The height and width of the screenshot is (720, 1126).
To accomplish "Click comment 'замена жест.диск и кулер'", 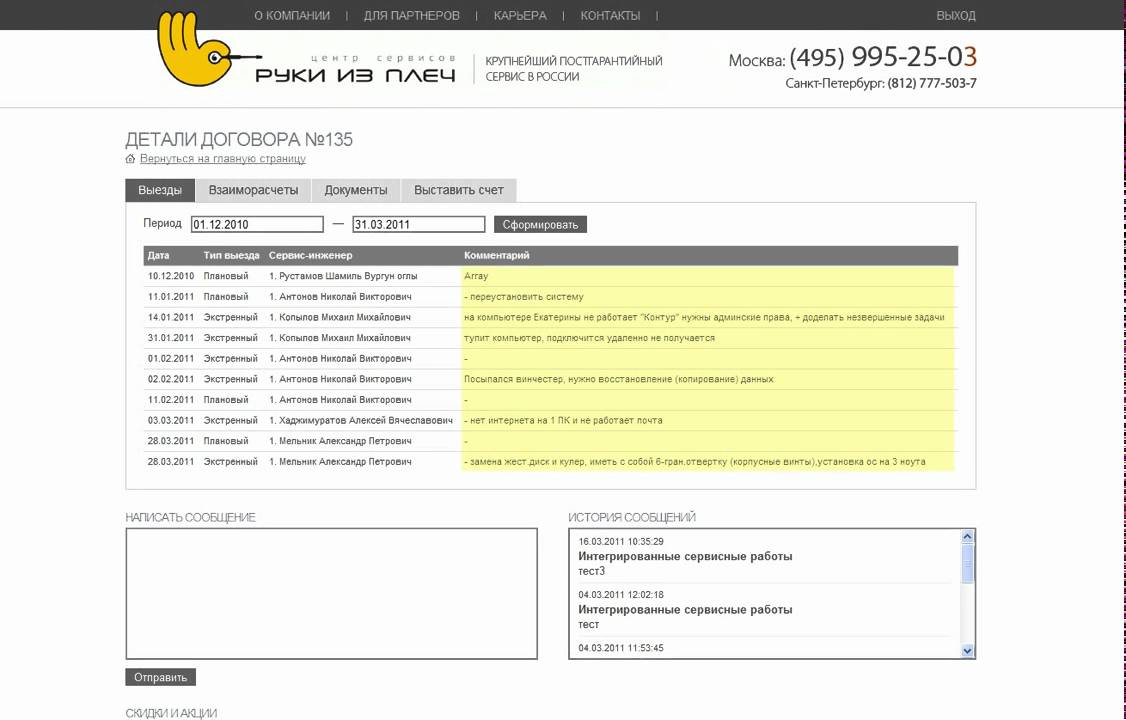I will click(x=694, y=462).
